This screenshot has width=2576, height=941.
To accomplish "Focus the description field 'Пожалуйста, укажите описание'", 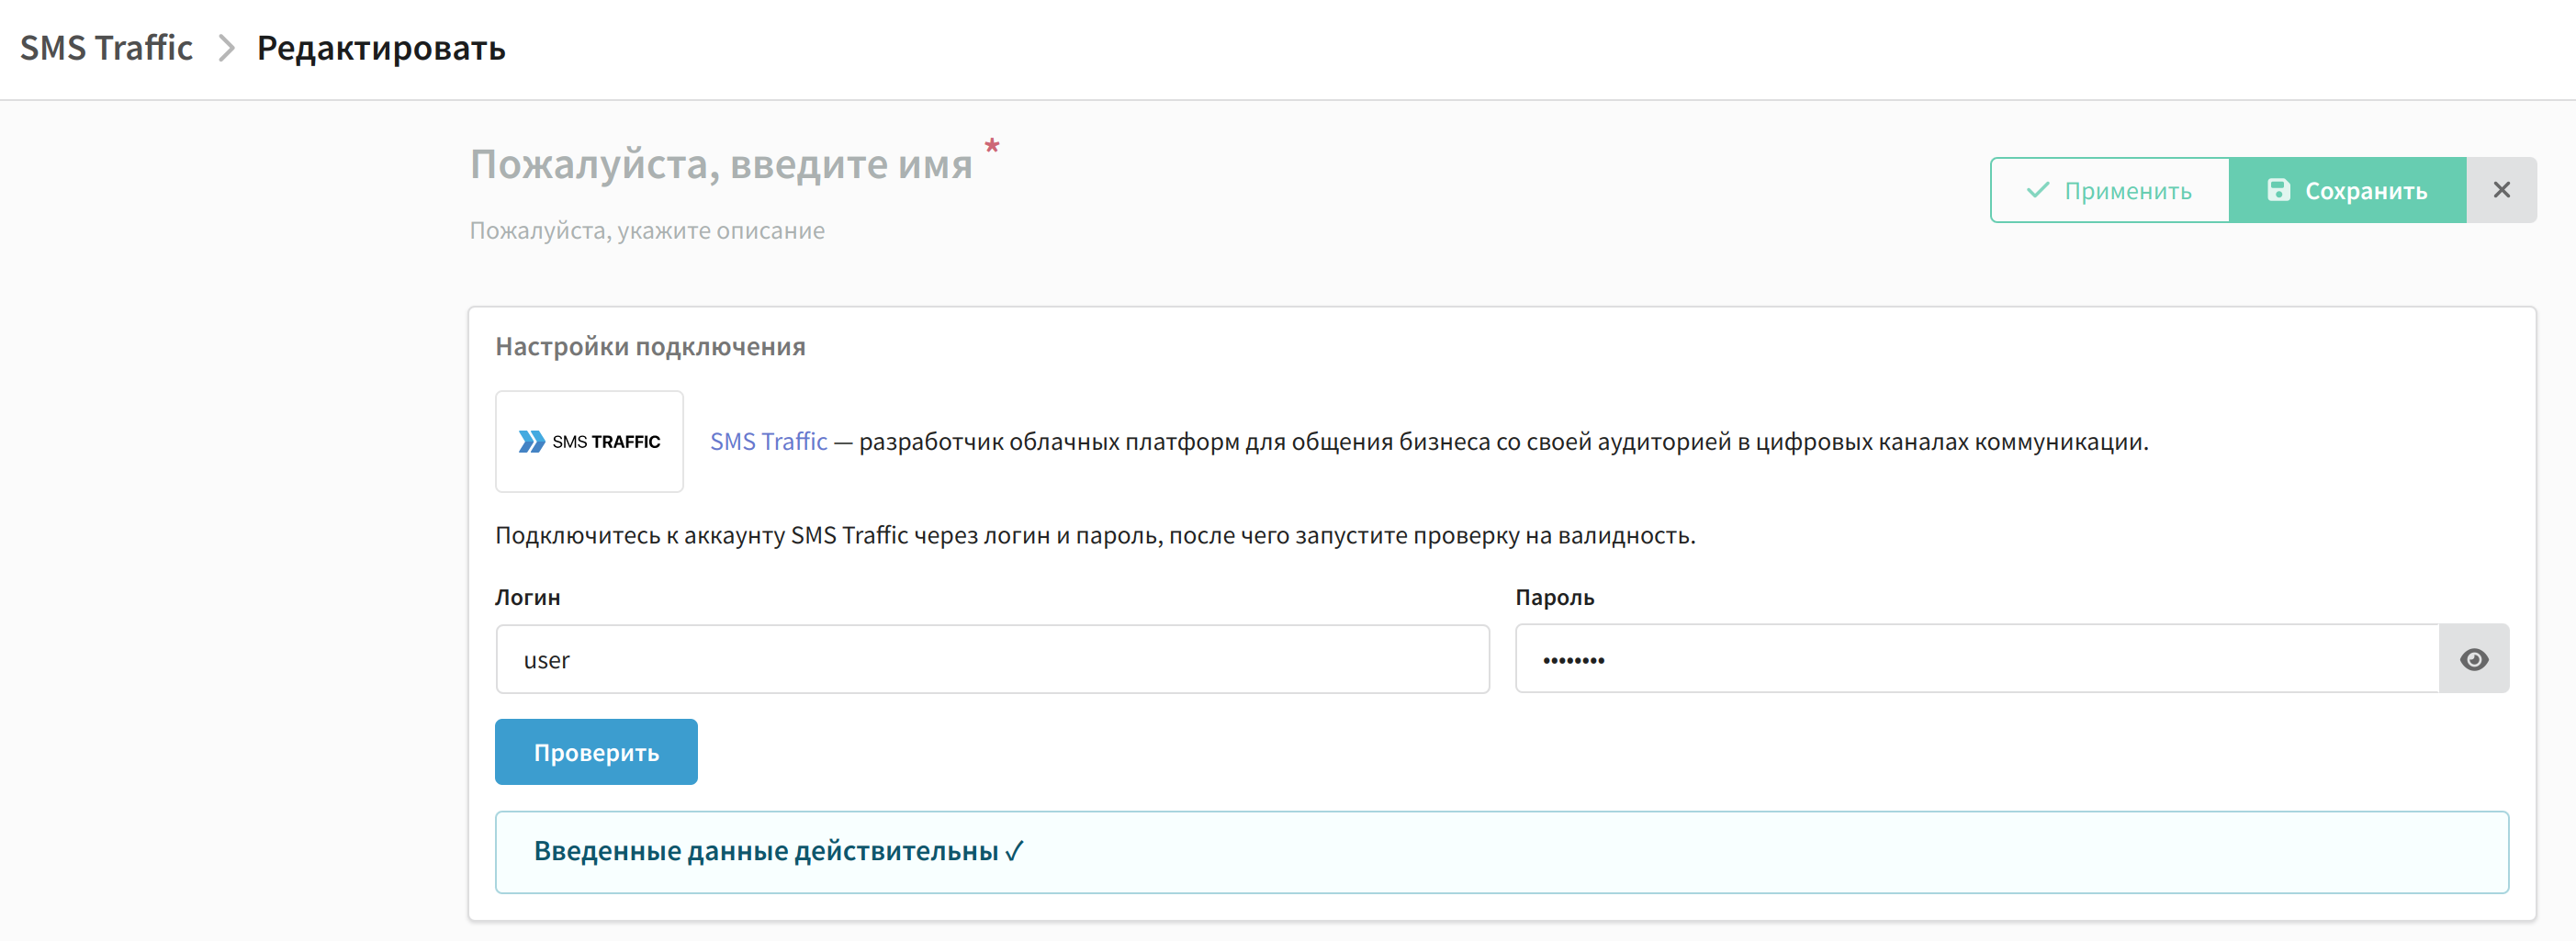I will coord(647,230).
